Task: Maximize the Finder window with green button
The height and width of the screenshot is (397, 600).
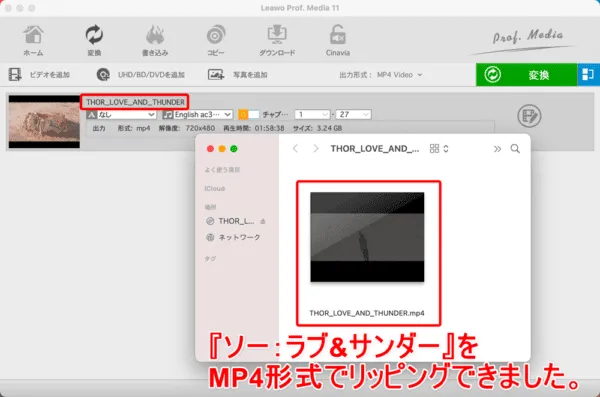Action: pyautogui.click(x=234, y=149)
